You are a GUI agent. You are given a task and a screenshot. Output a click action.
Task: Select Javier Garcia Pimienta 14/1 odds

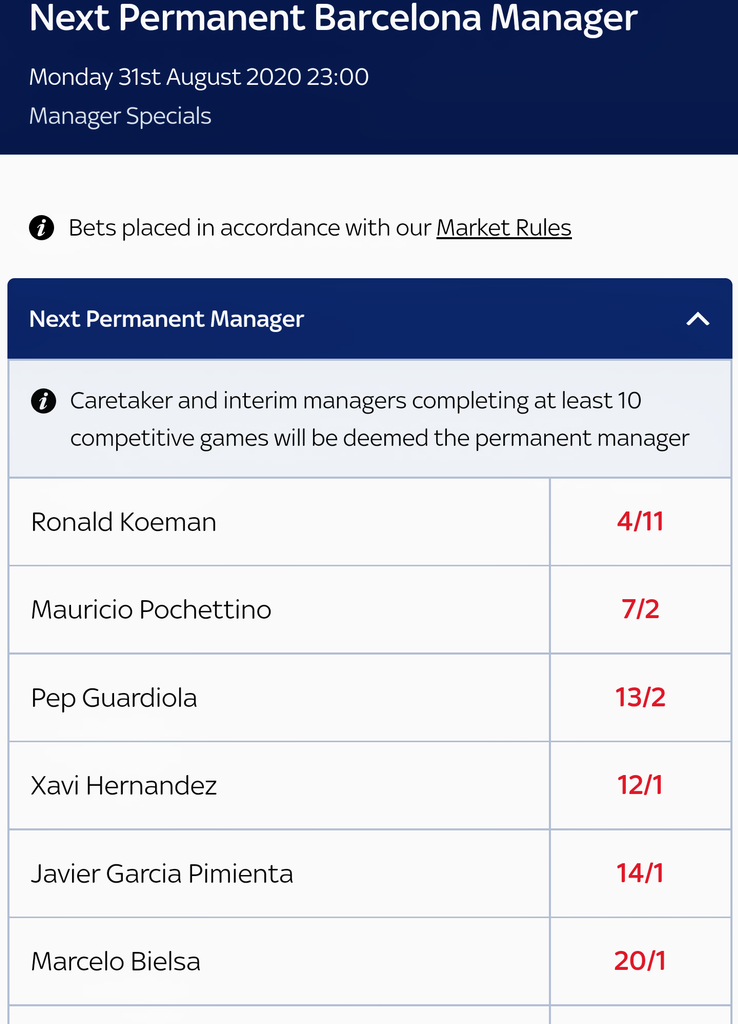pos(640,873)
